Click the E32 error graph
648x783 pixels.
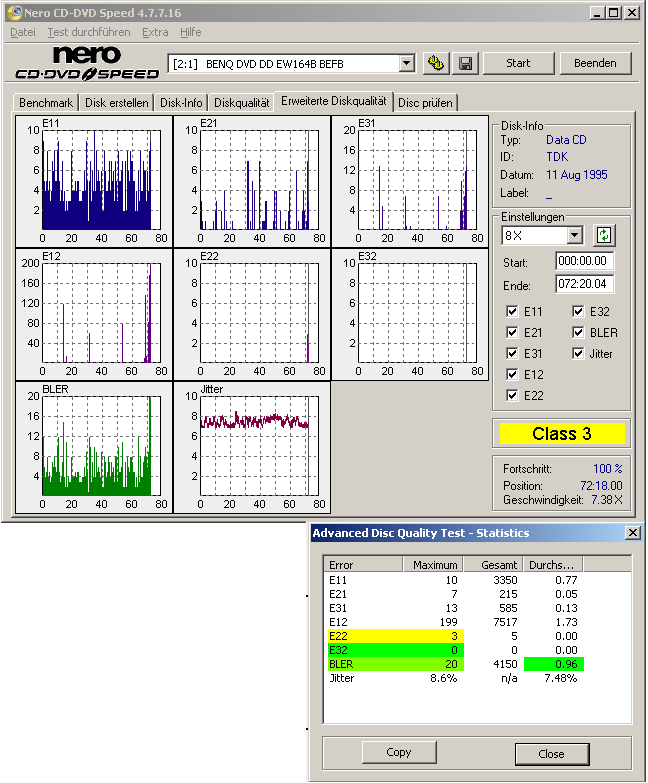coord(410,315)
